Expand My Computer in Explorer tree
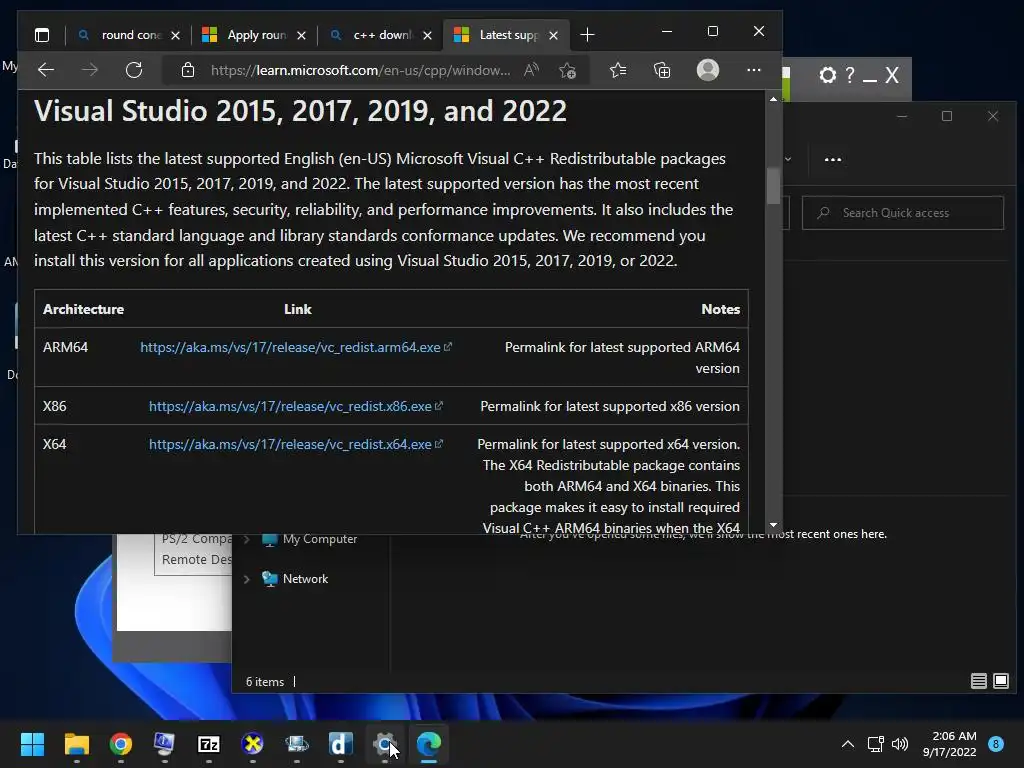This screenshot has height=768, width=1024. click(x=247, y=539)
